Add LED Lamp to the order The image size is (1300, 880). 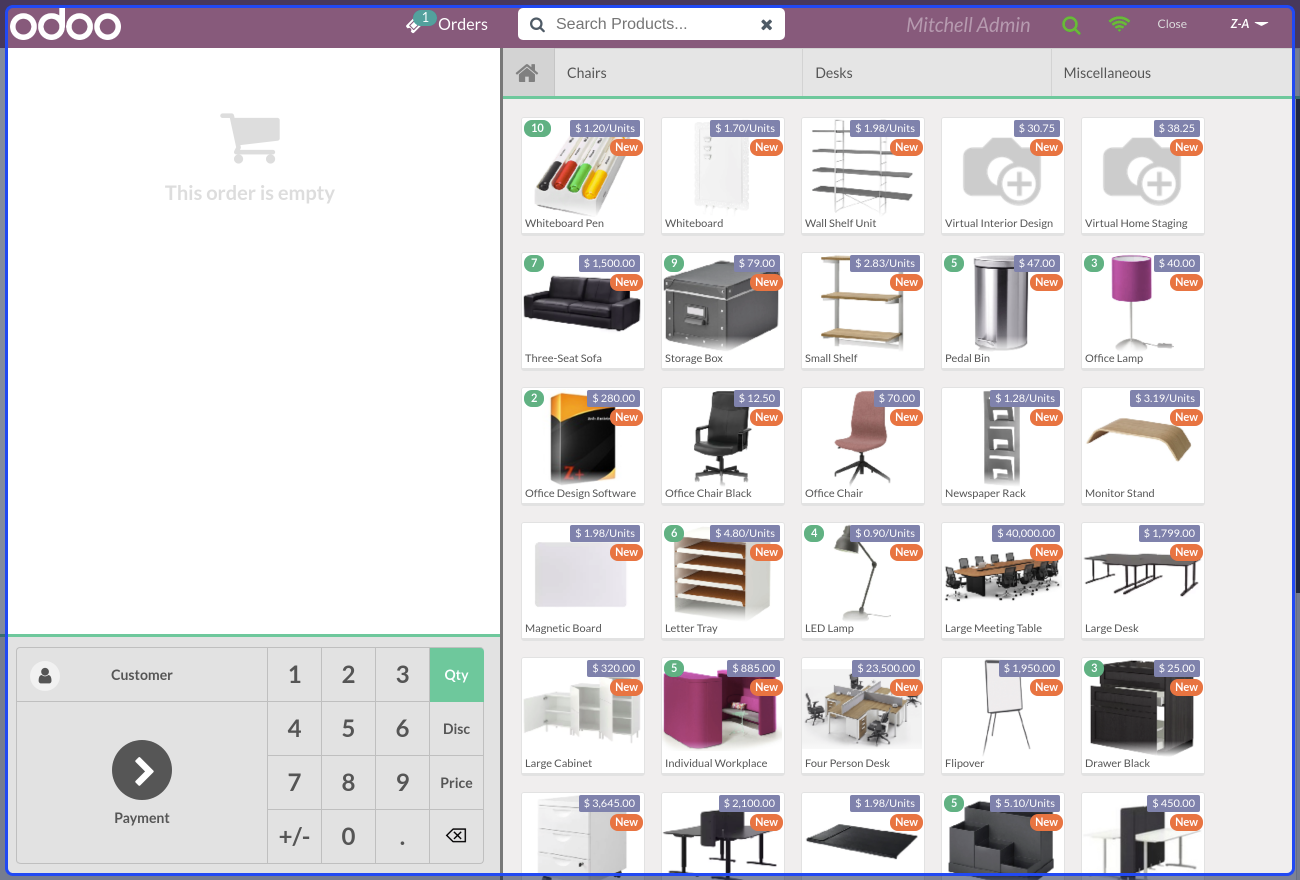click(x=863, y=581)
